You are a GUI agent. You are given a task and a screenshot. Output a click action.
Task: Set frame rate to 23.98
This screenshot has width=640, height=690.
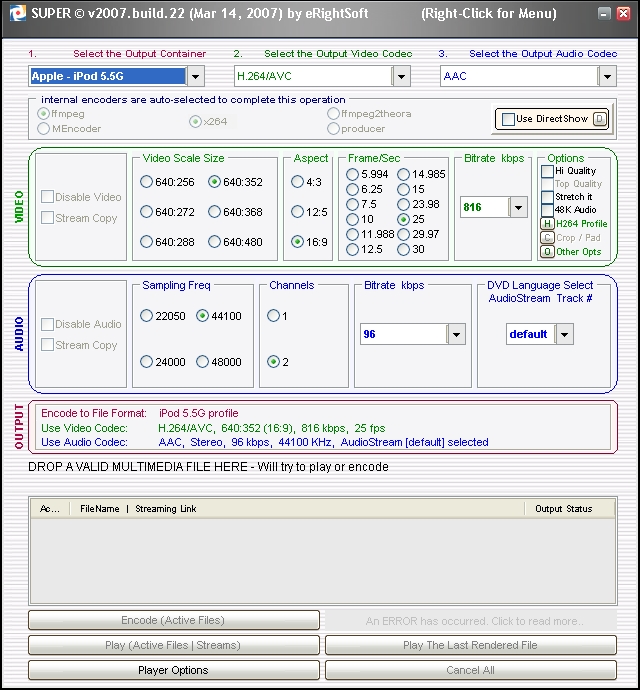(x=403, y=204)
